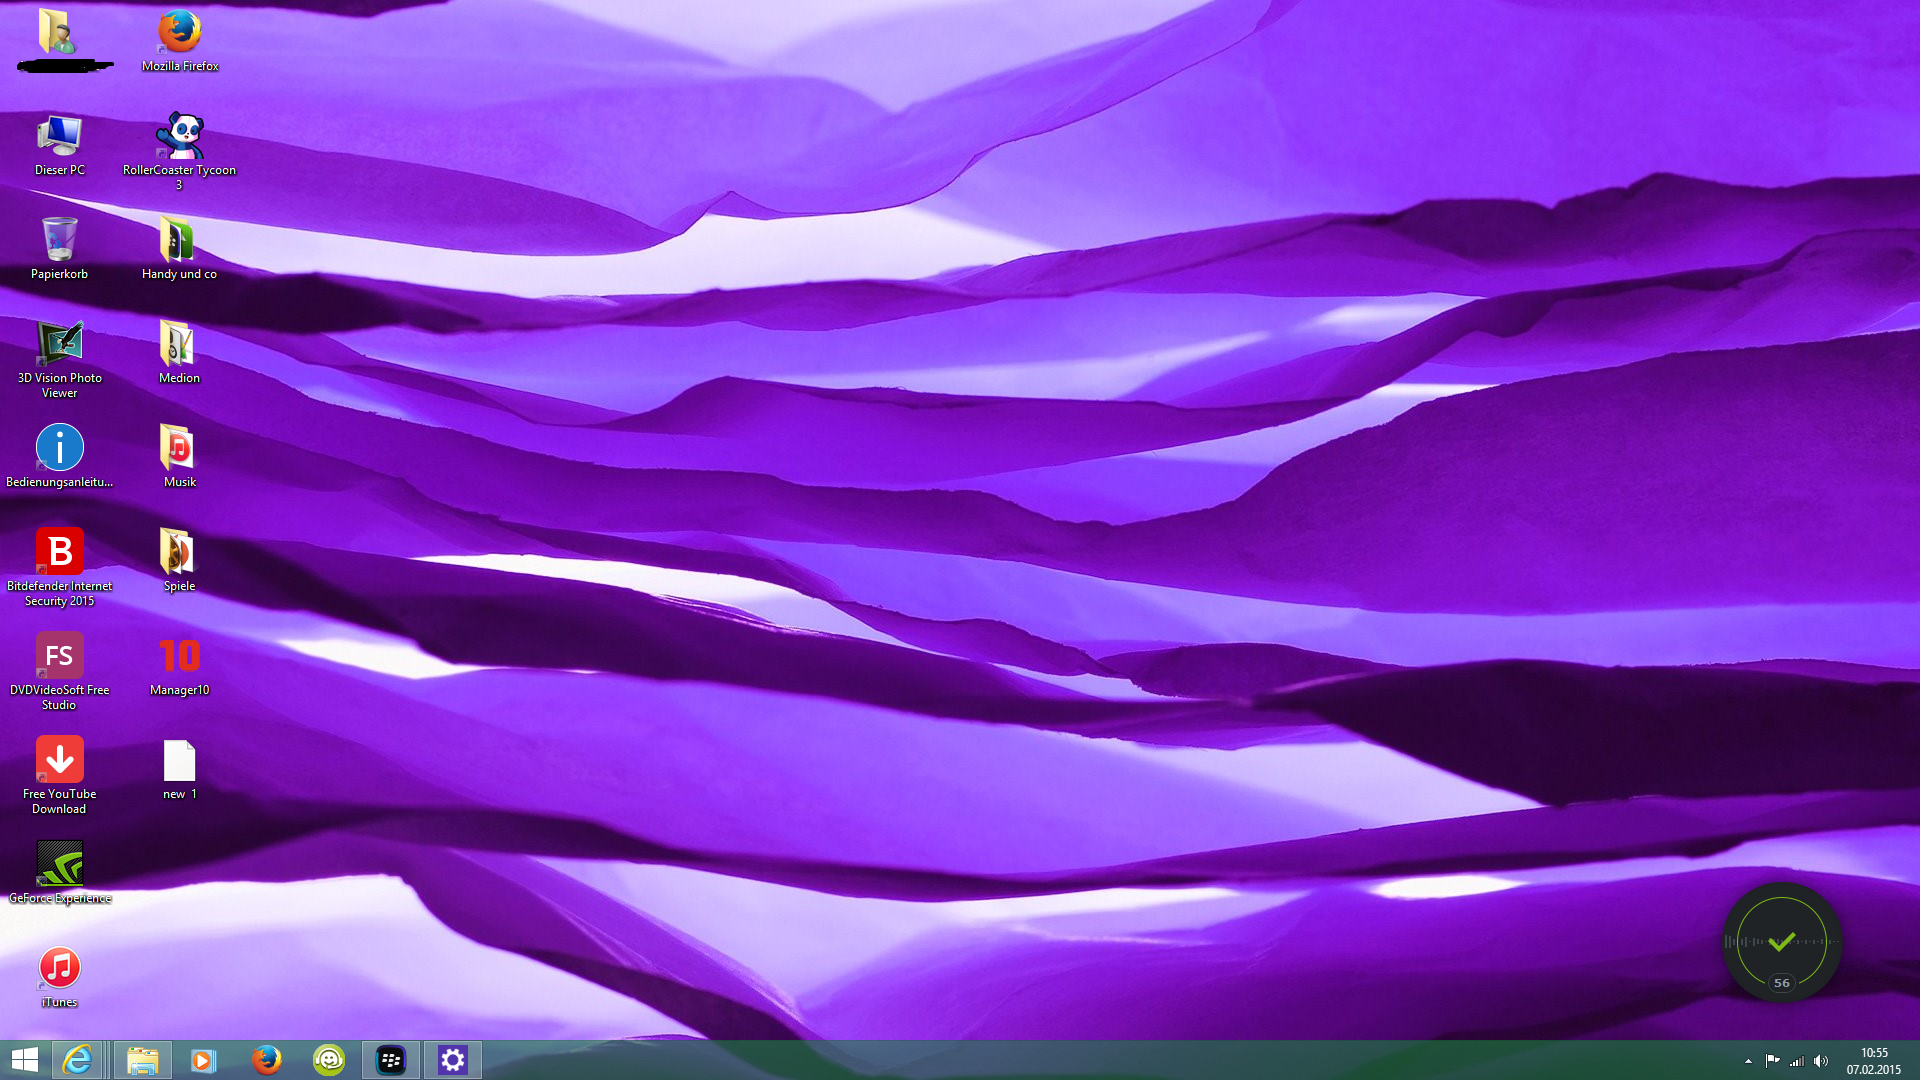Click the network signal tray icon
The height and width of the screenshot is (1080, 1920).
pyautogui.click(x=1797, y=1061)
